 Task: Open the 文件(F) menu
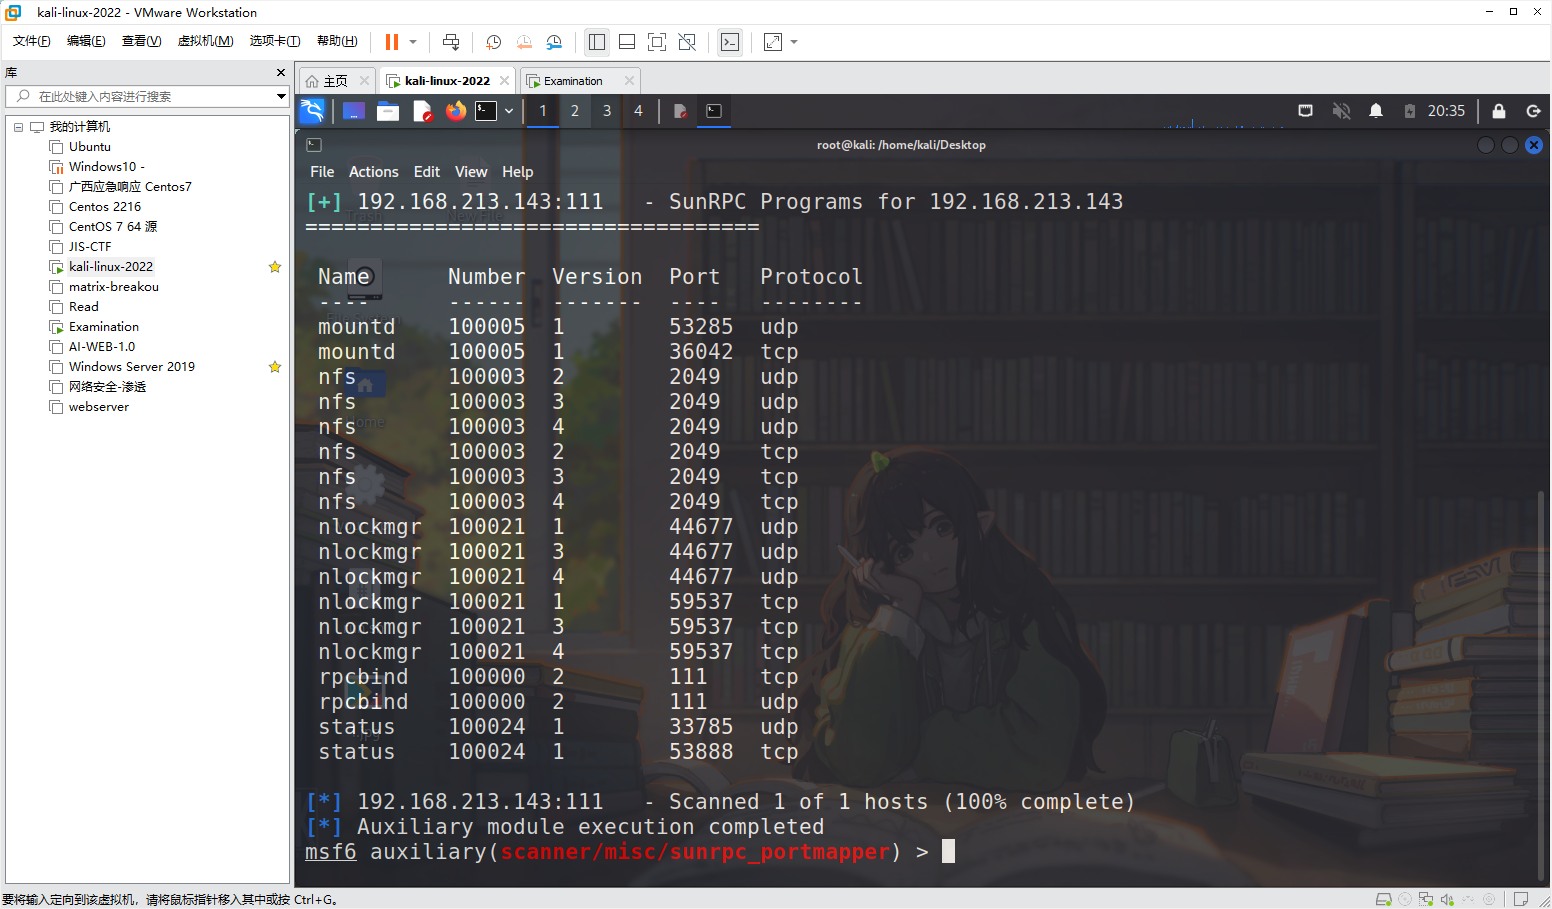31,41
